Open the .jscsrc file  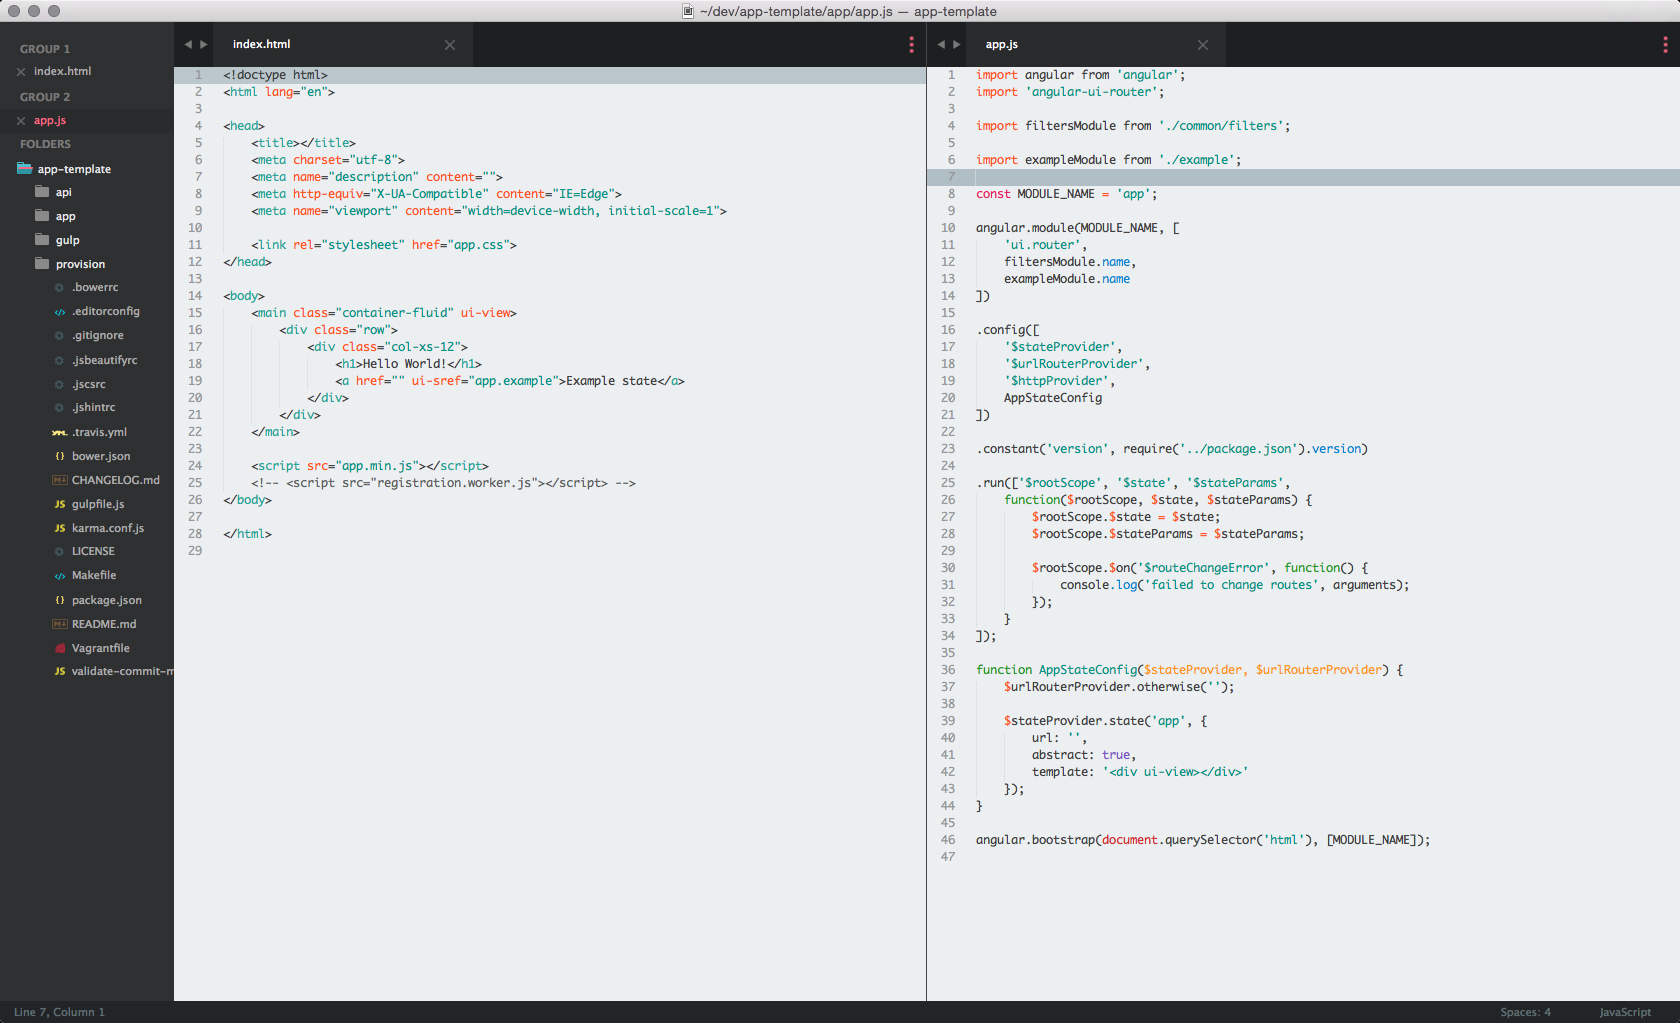pos(89,384)
